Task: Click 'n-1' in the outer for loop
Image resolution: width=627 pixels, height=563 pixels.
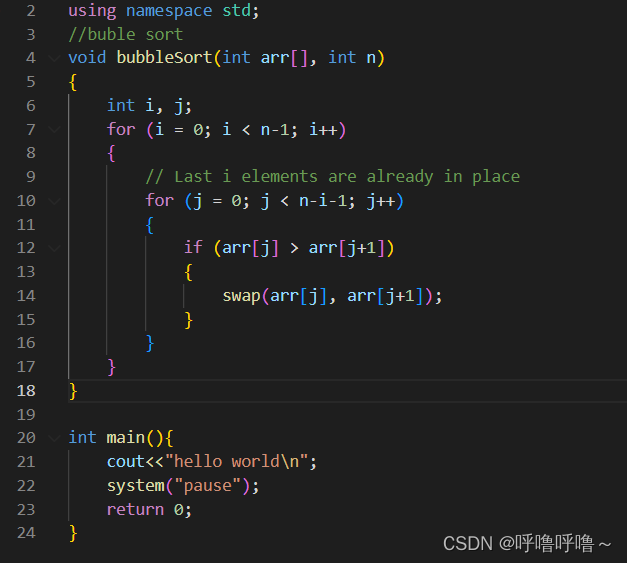Action: pos(274,130)
